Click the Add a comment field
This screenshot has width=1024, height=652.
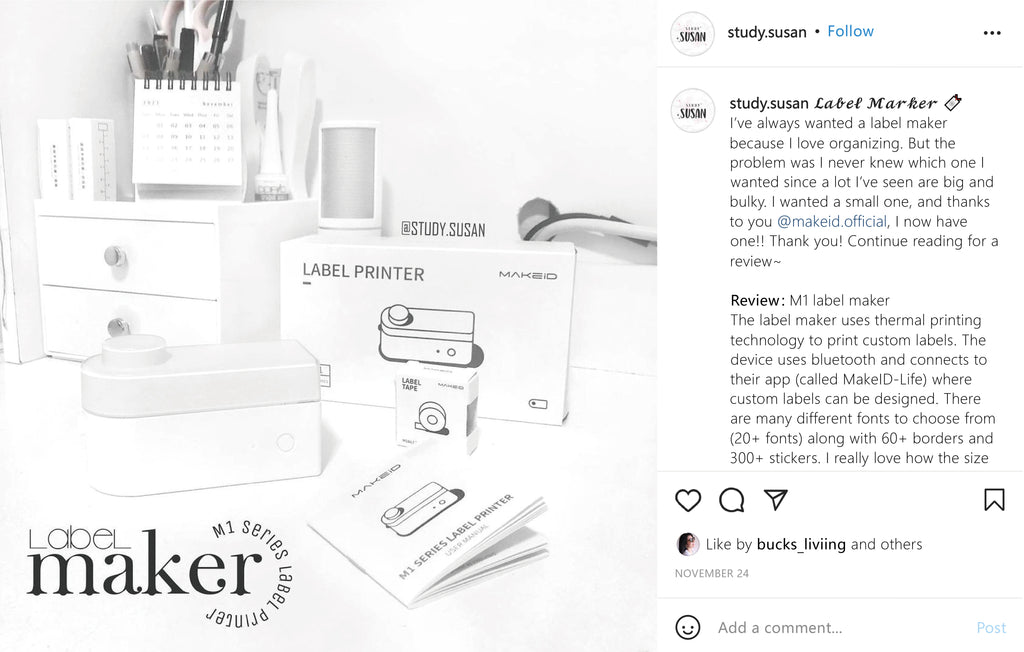pyautogui.click(x=842, y=628)
